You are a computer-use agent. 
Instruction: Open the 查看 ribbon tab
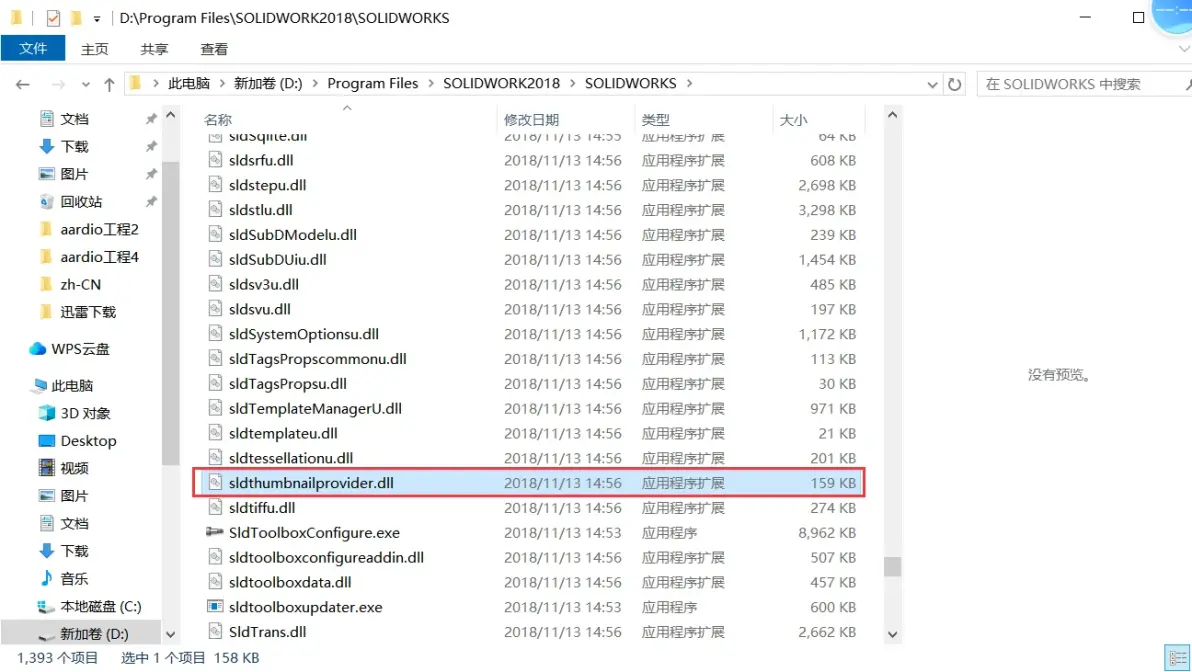pos(214,49)
